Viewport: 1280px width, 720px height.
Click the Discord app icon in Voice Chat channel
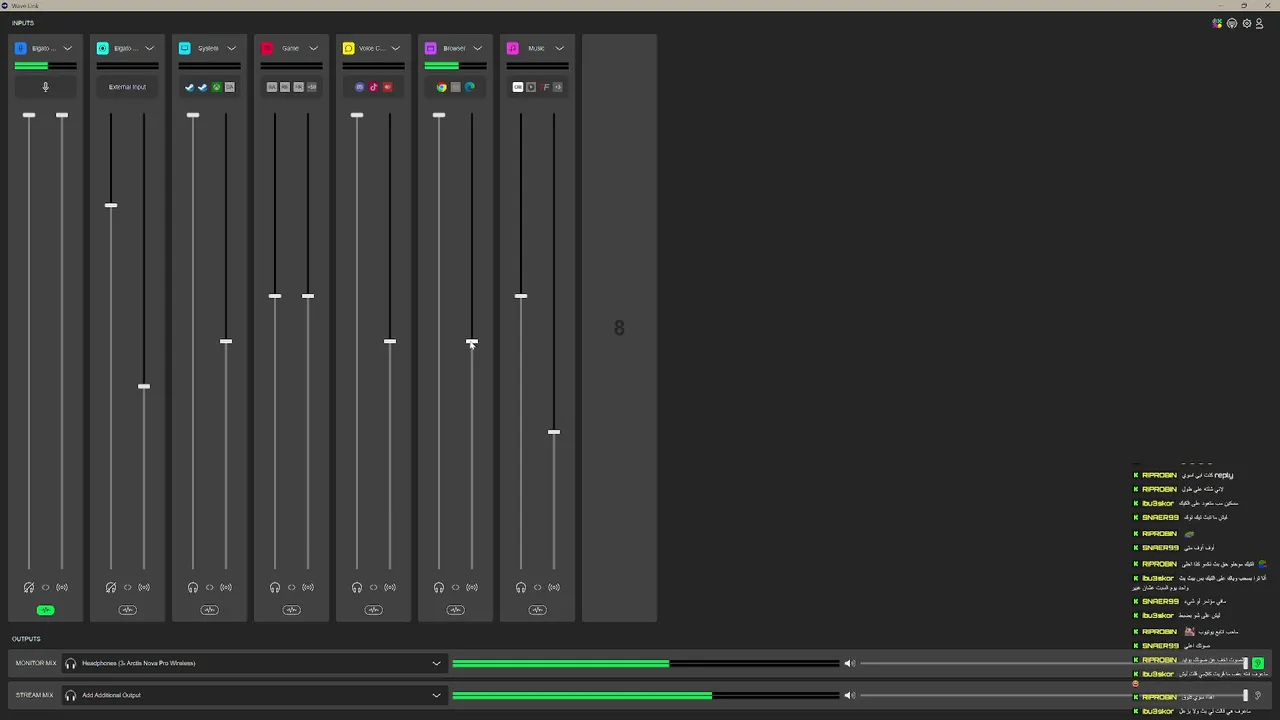(360, 87)
